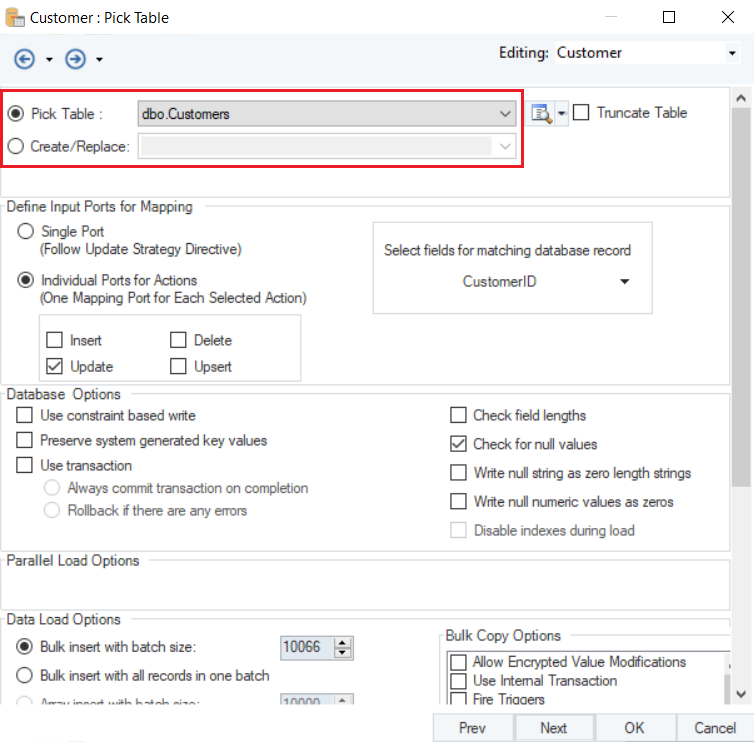Open the back arrow history dropdown
The width and height of the screenshot is (754, 742).
49,60
